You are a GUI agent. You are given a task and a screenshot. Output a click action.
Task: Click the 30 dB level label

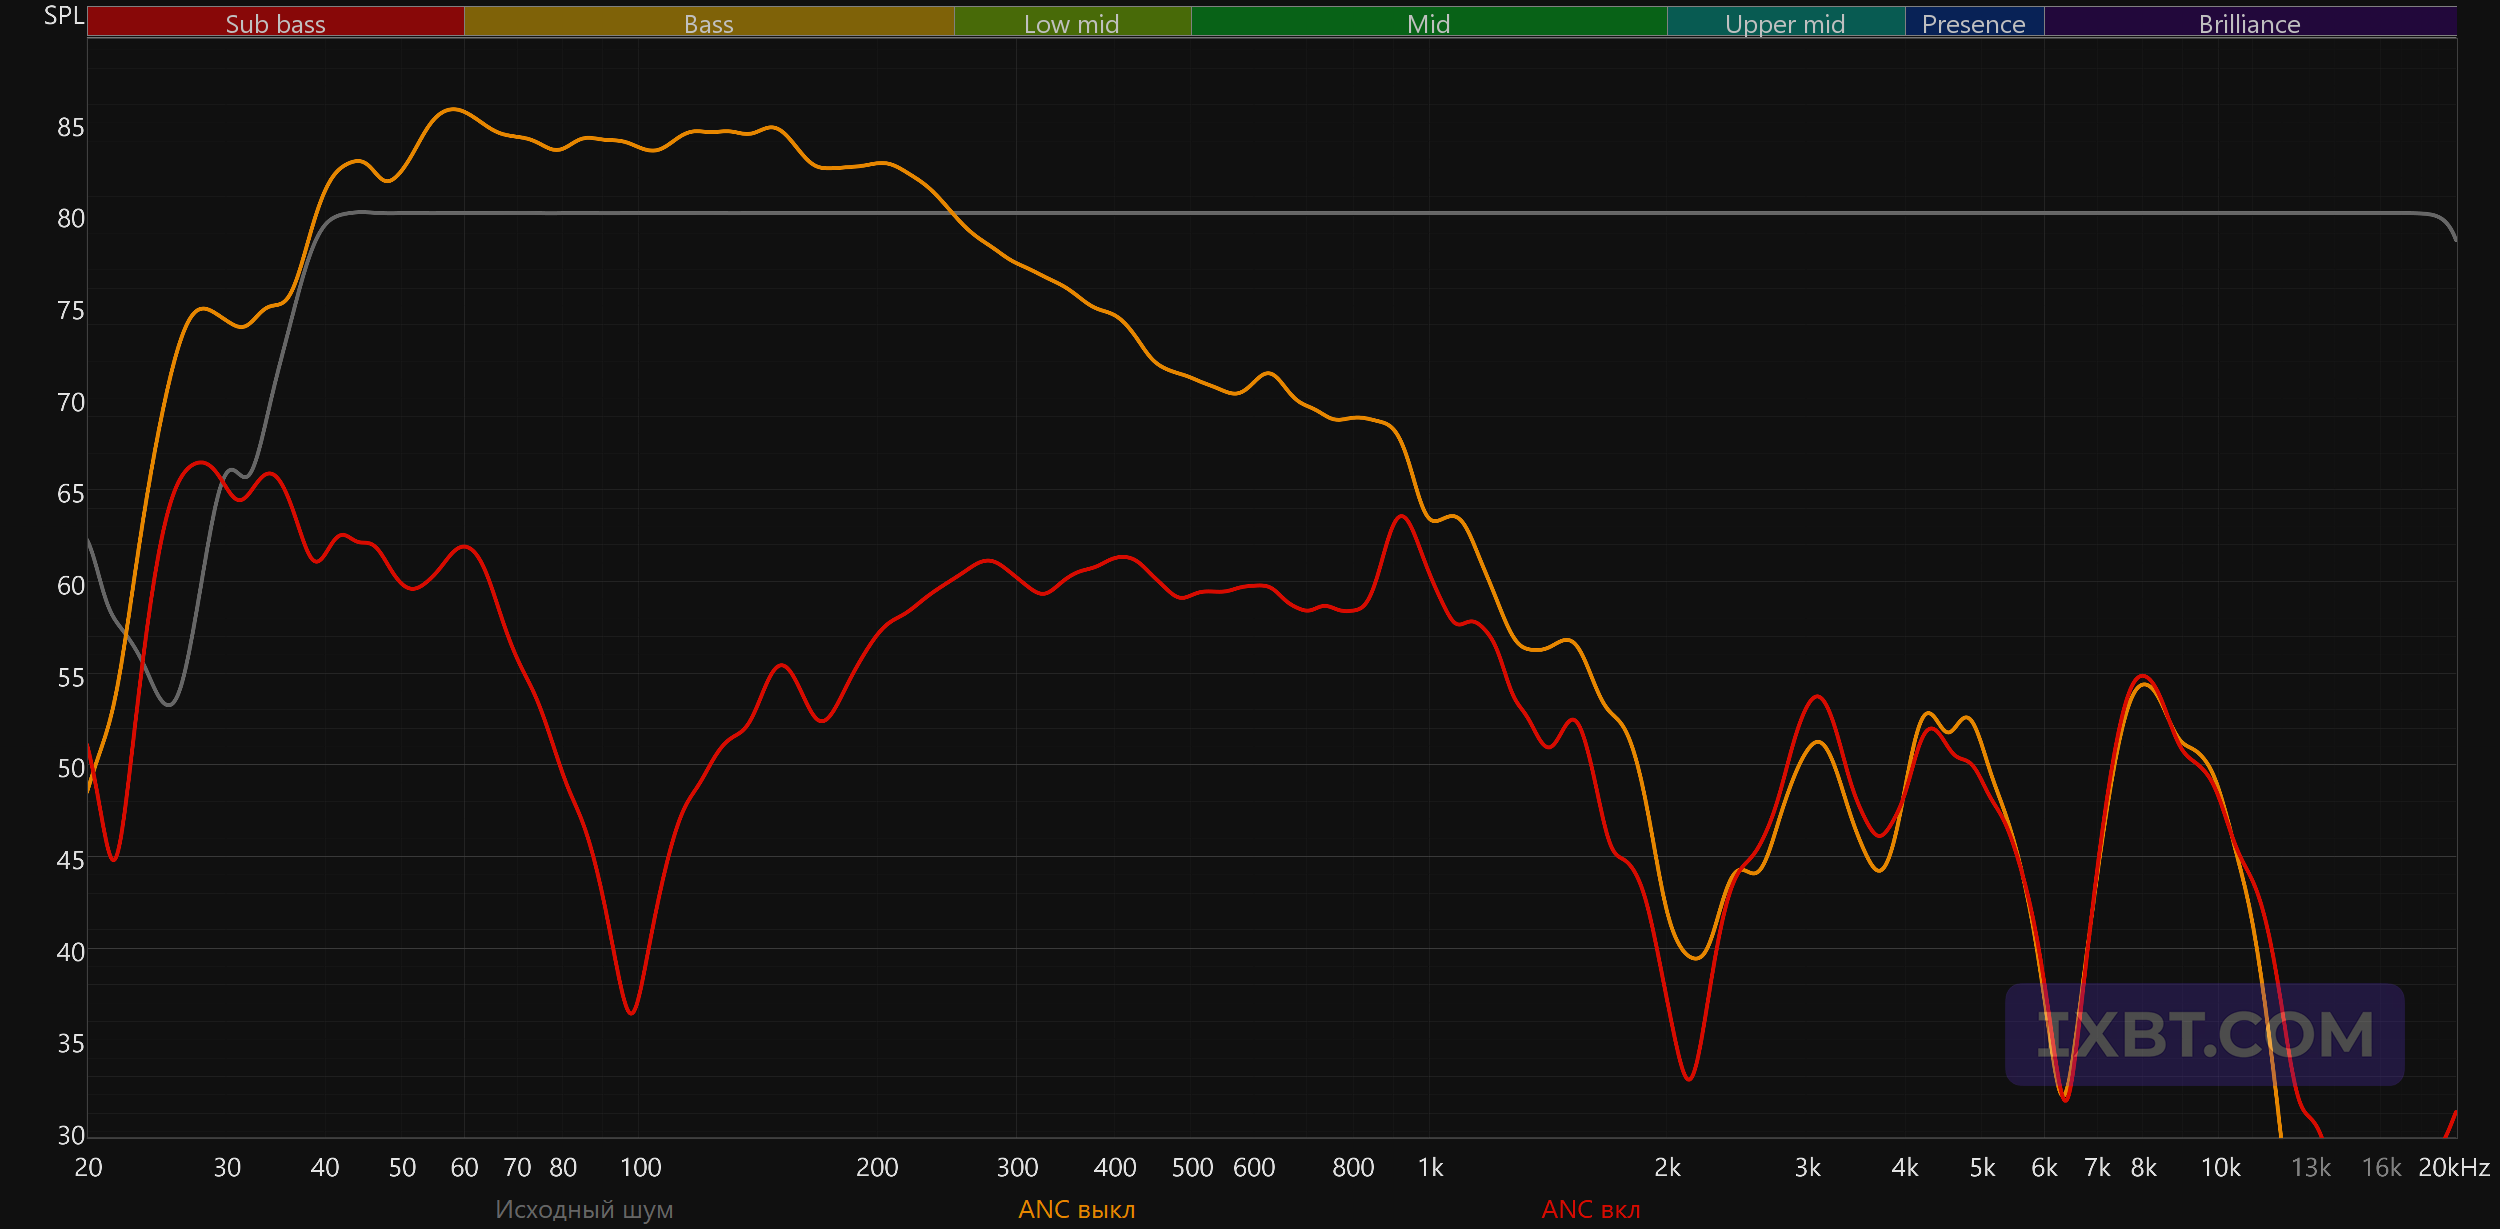coord(71,1136)
